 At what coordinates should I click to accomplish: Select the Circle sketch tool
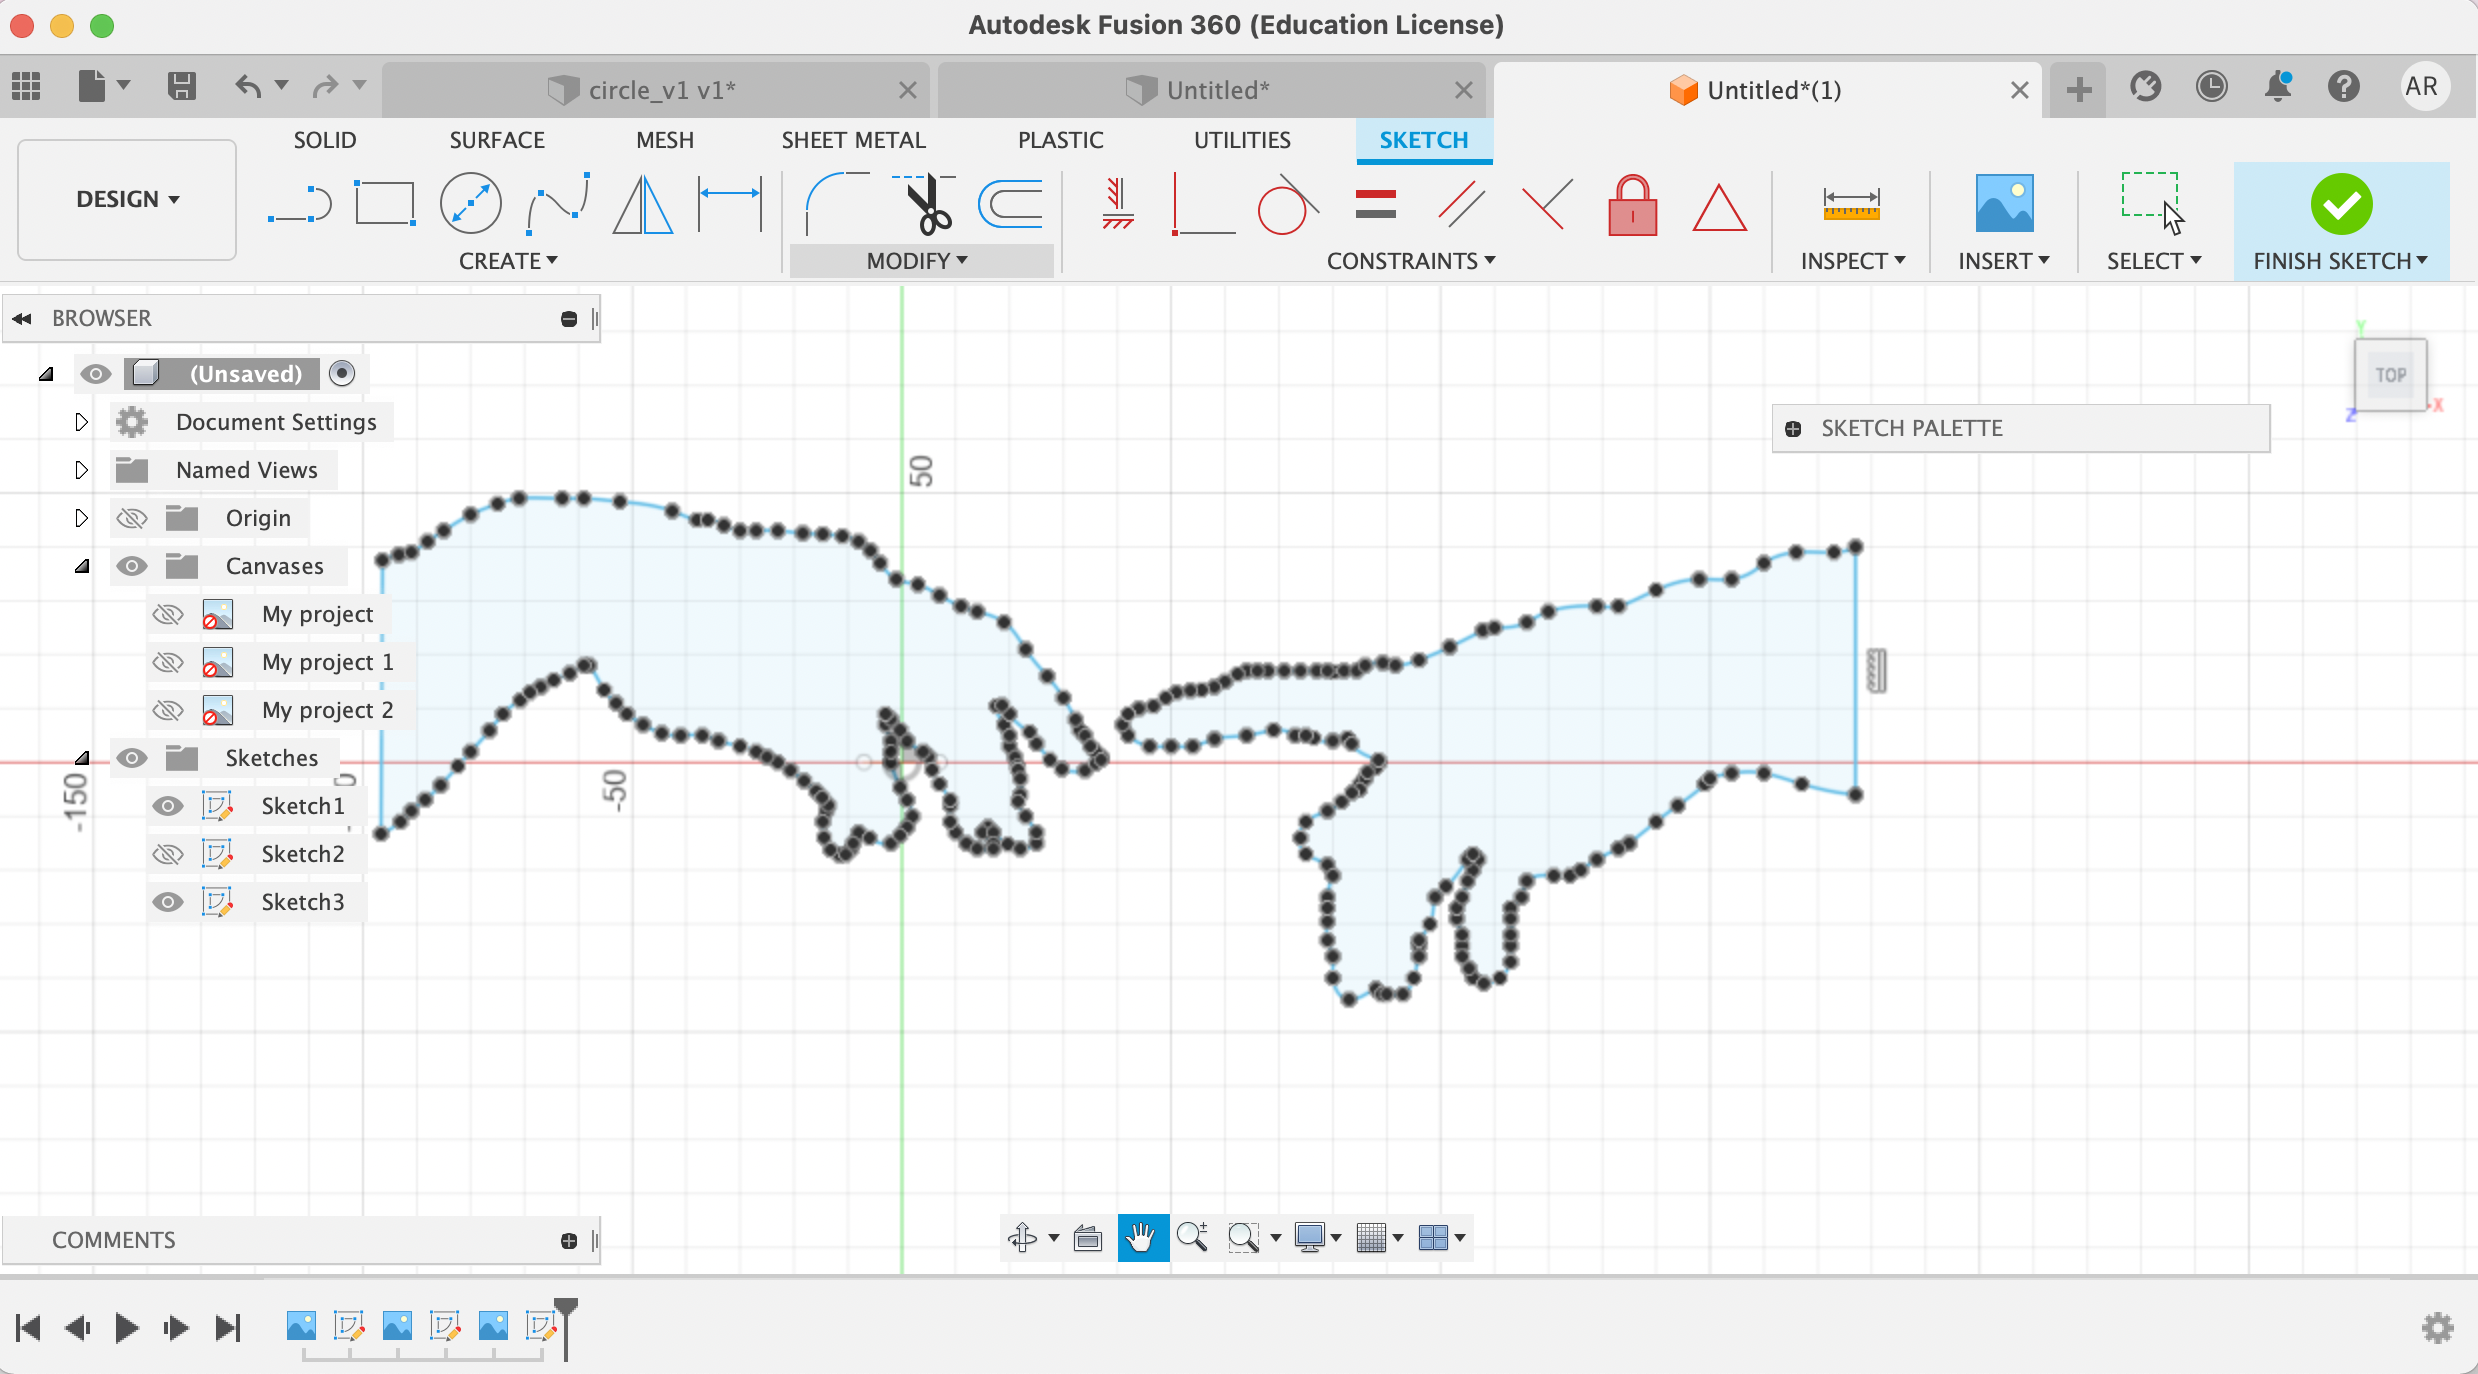[x=471, y=204]
